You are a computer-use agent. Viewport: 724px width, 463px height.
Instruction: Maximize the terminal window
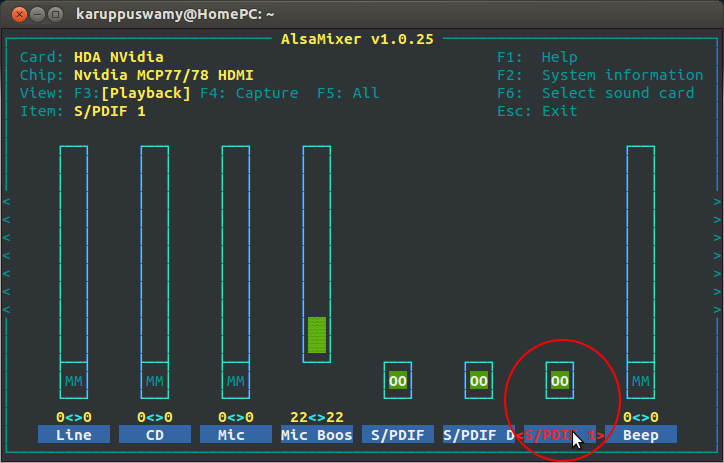click(x=55, y=14)
